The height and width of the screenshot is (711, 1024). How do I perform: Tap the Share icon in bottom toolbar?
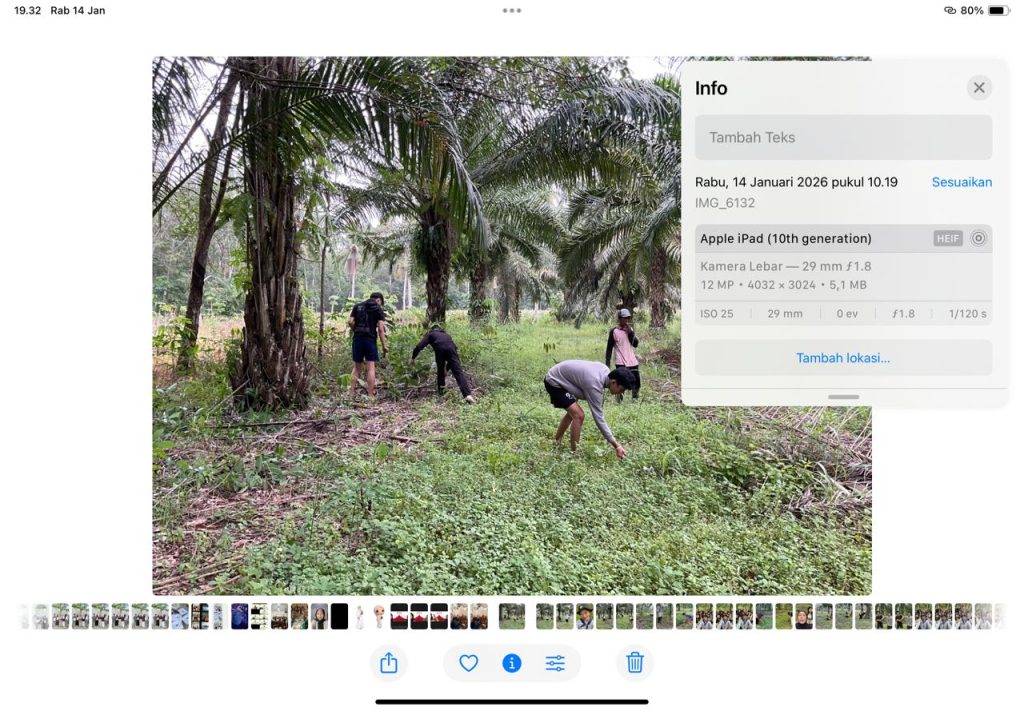tap(389, 663)
